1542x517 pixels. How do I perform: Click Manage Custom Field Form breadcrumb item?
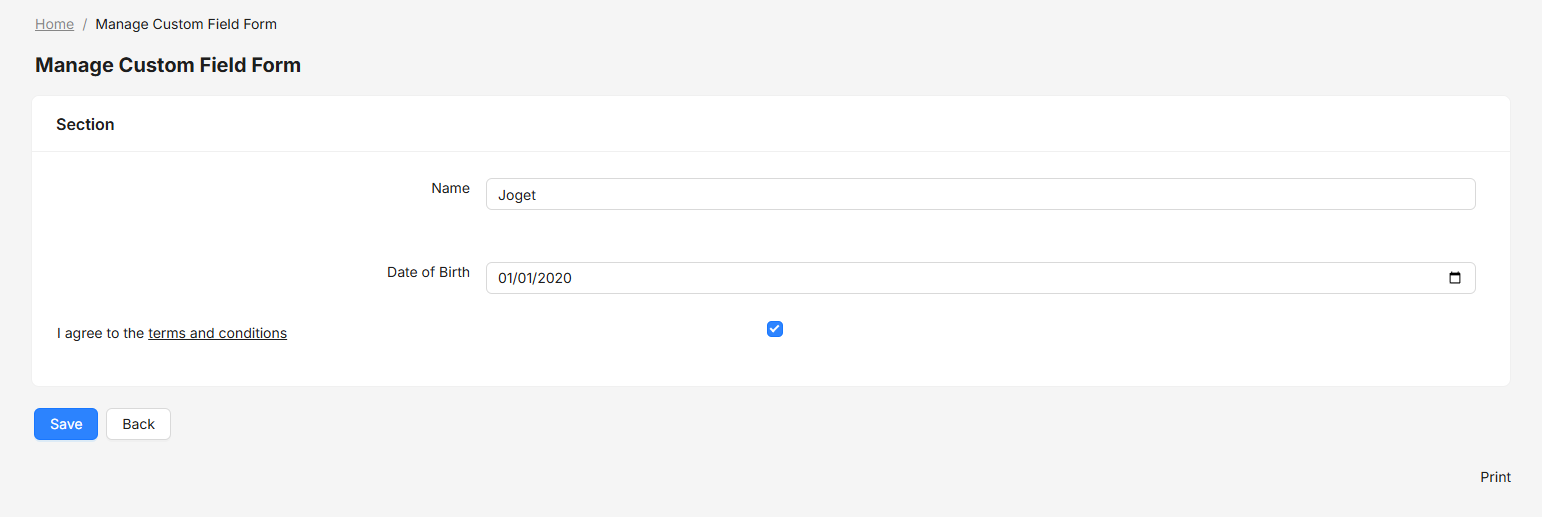point(186,24)
